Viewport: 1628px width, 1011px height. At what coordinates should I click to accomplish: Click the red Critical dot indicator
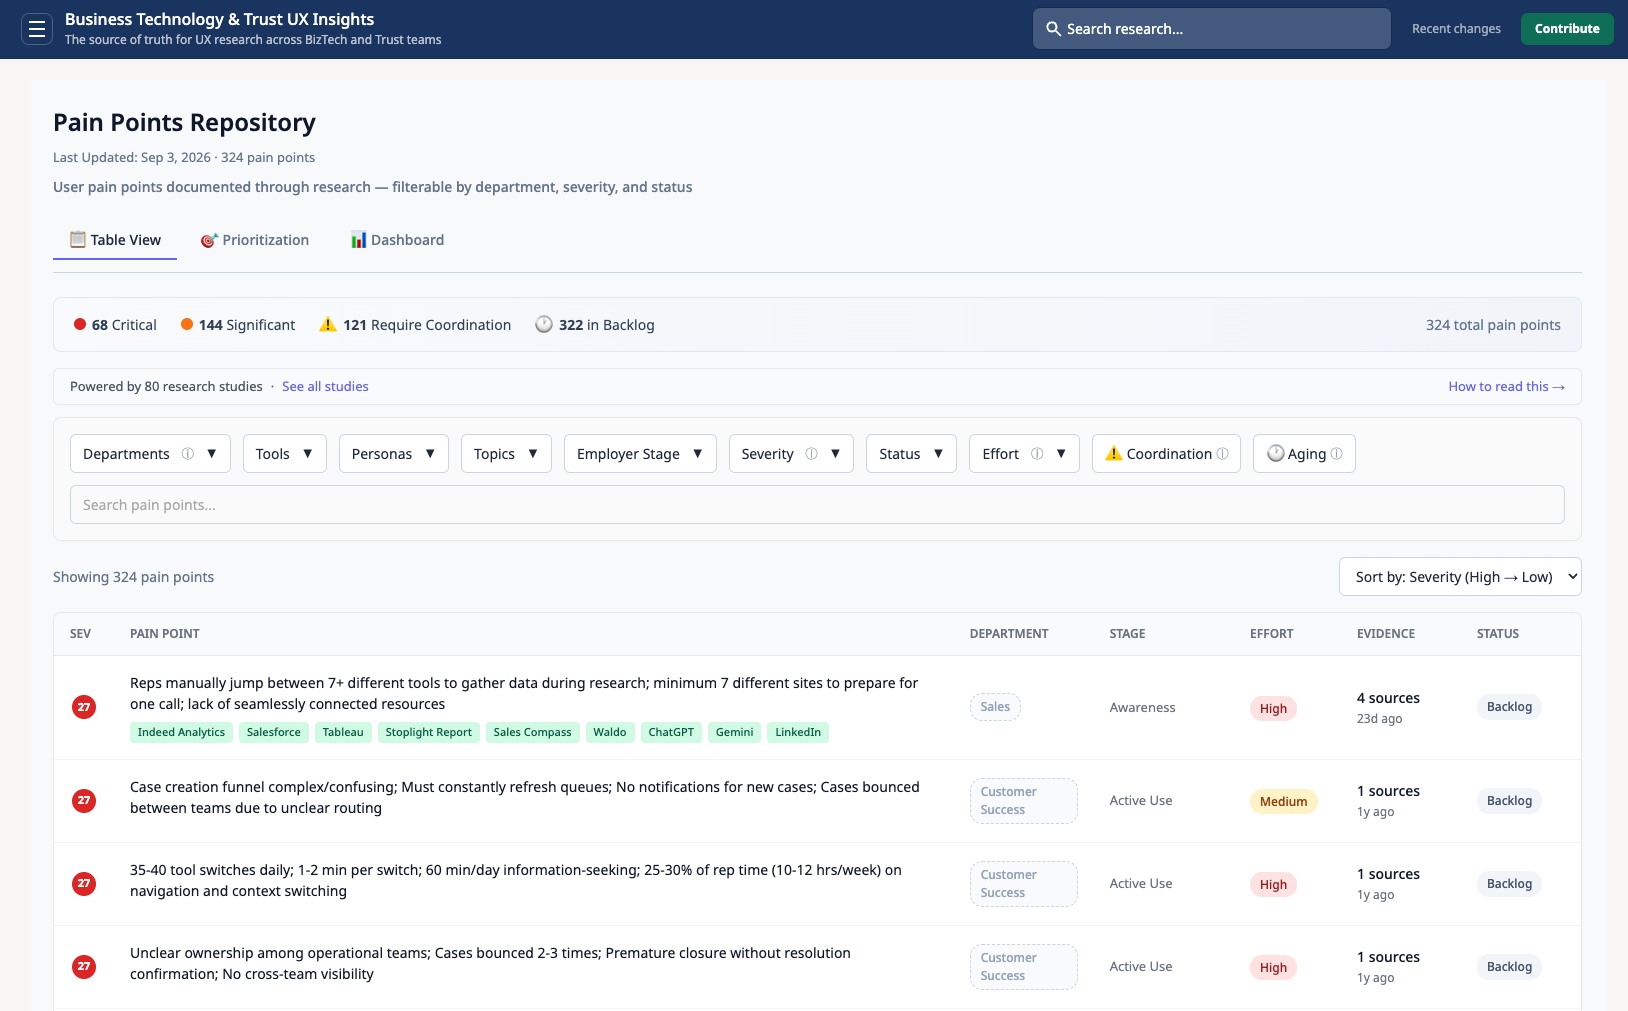(x=80, y=324)
